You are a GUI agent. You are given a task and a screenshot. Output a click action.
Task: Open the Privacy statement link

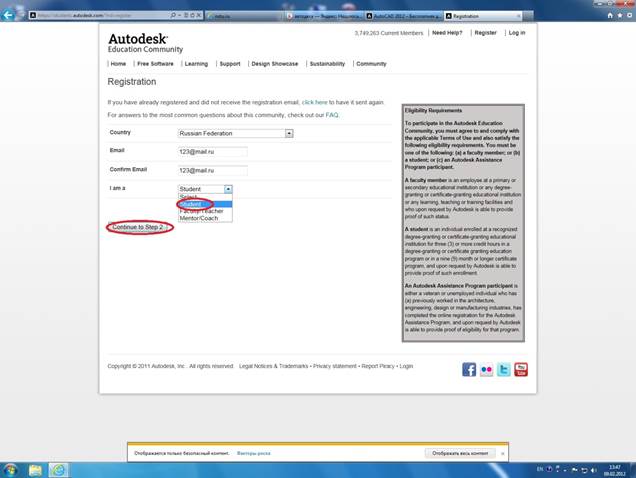(x=335, y=366)
